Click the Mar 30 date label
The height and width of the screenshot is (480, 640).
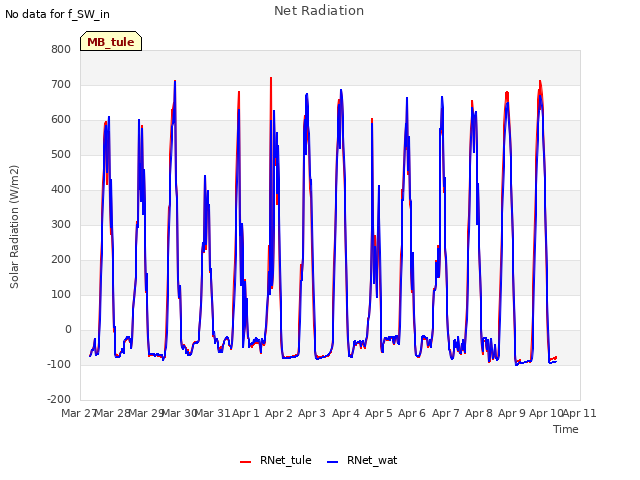(180, 413)
